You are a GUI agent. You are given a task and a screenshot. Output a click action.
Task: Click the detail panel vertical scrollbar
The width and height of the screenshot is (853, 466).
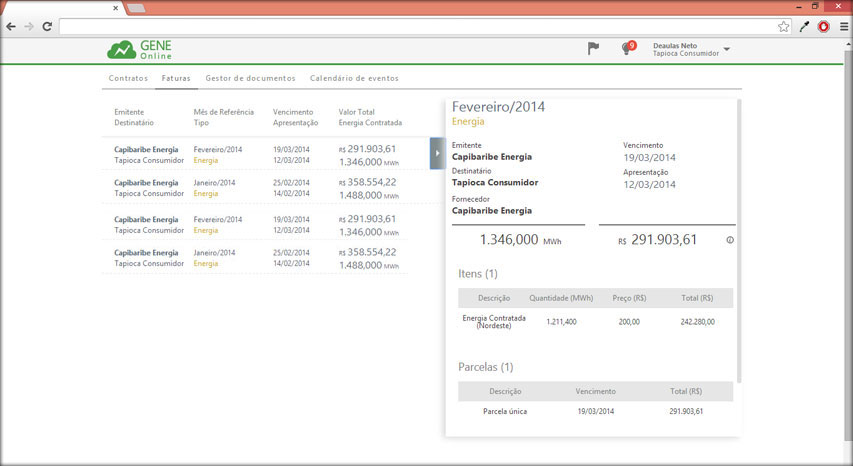(x=739, y=240)
